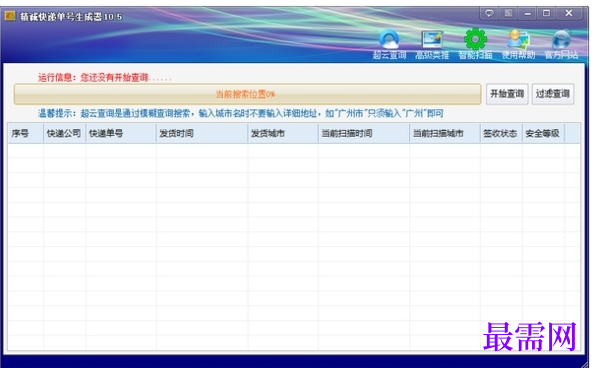Launch the 智能扫描 green gear tool

(475, 44)
